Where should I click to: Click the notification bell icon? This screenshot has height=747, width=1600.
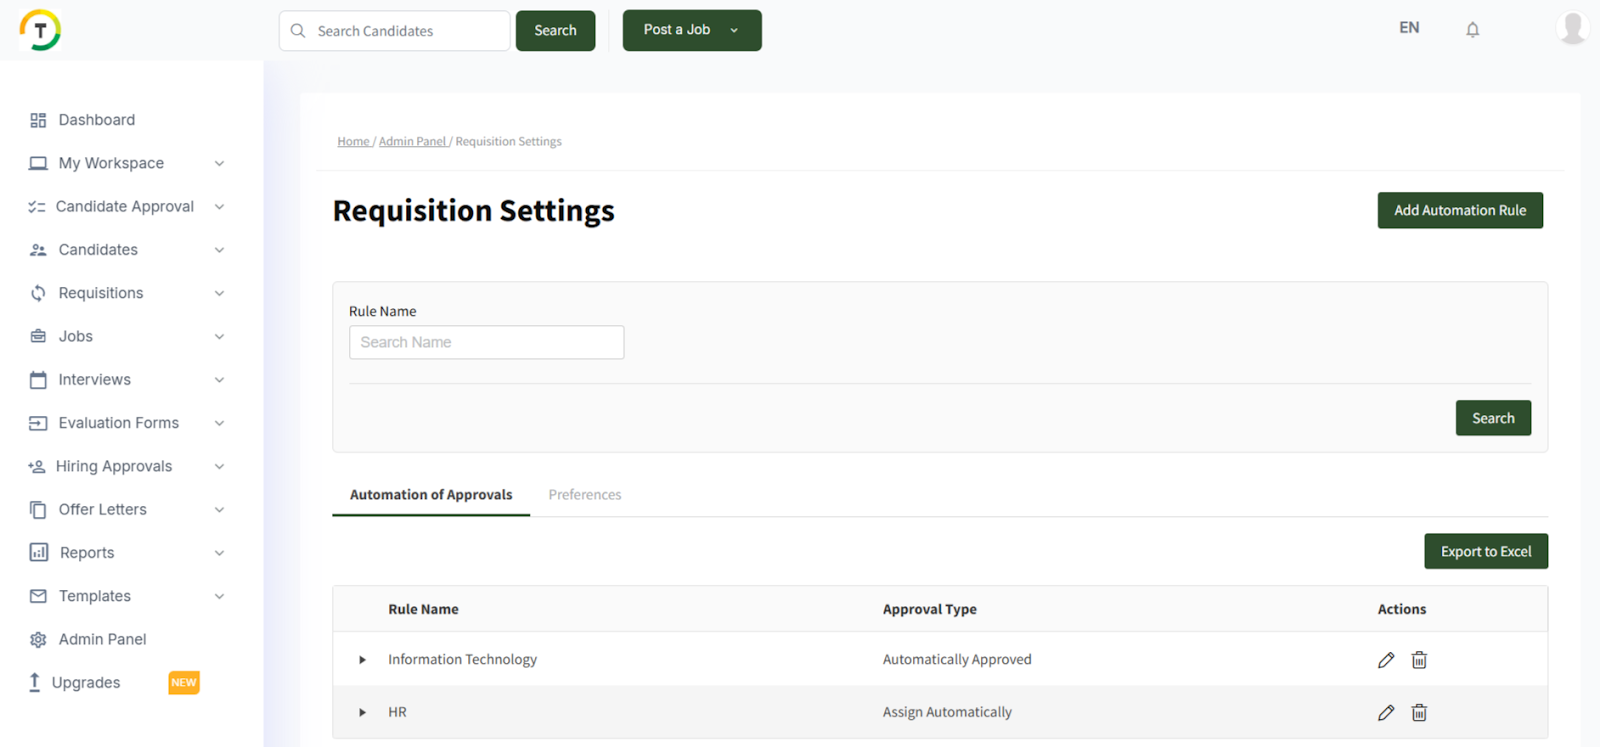coord(1472,30)
